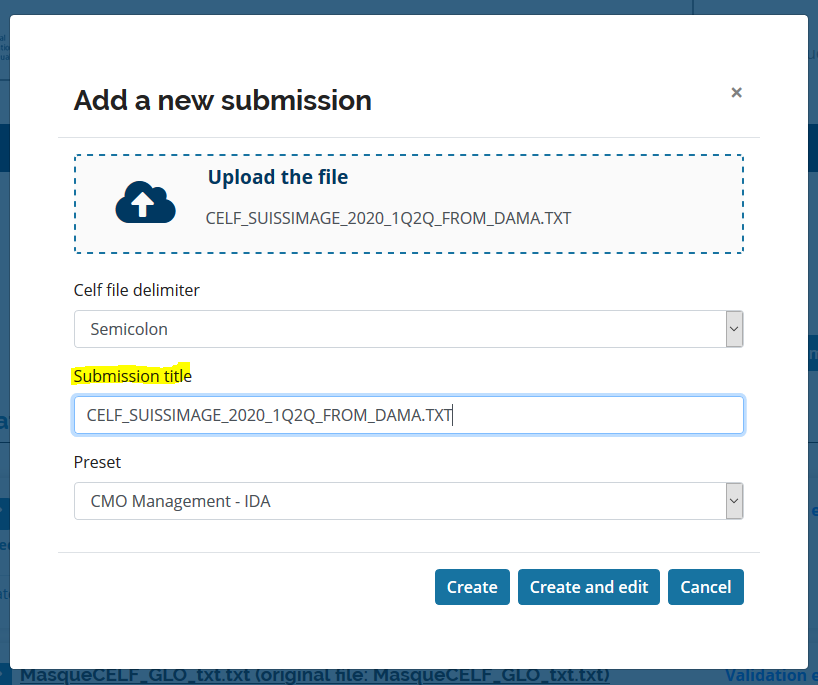This screenshot has width=818, height=685.
Task: Click the 'Preset' field label
Action: coord(97,463)
